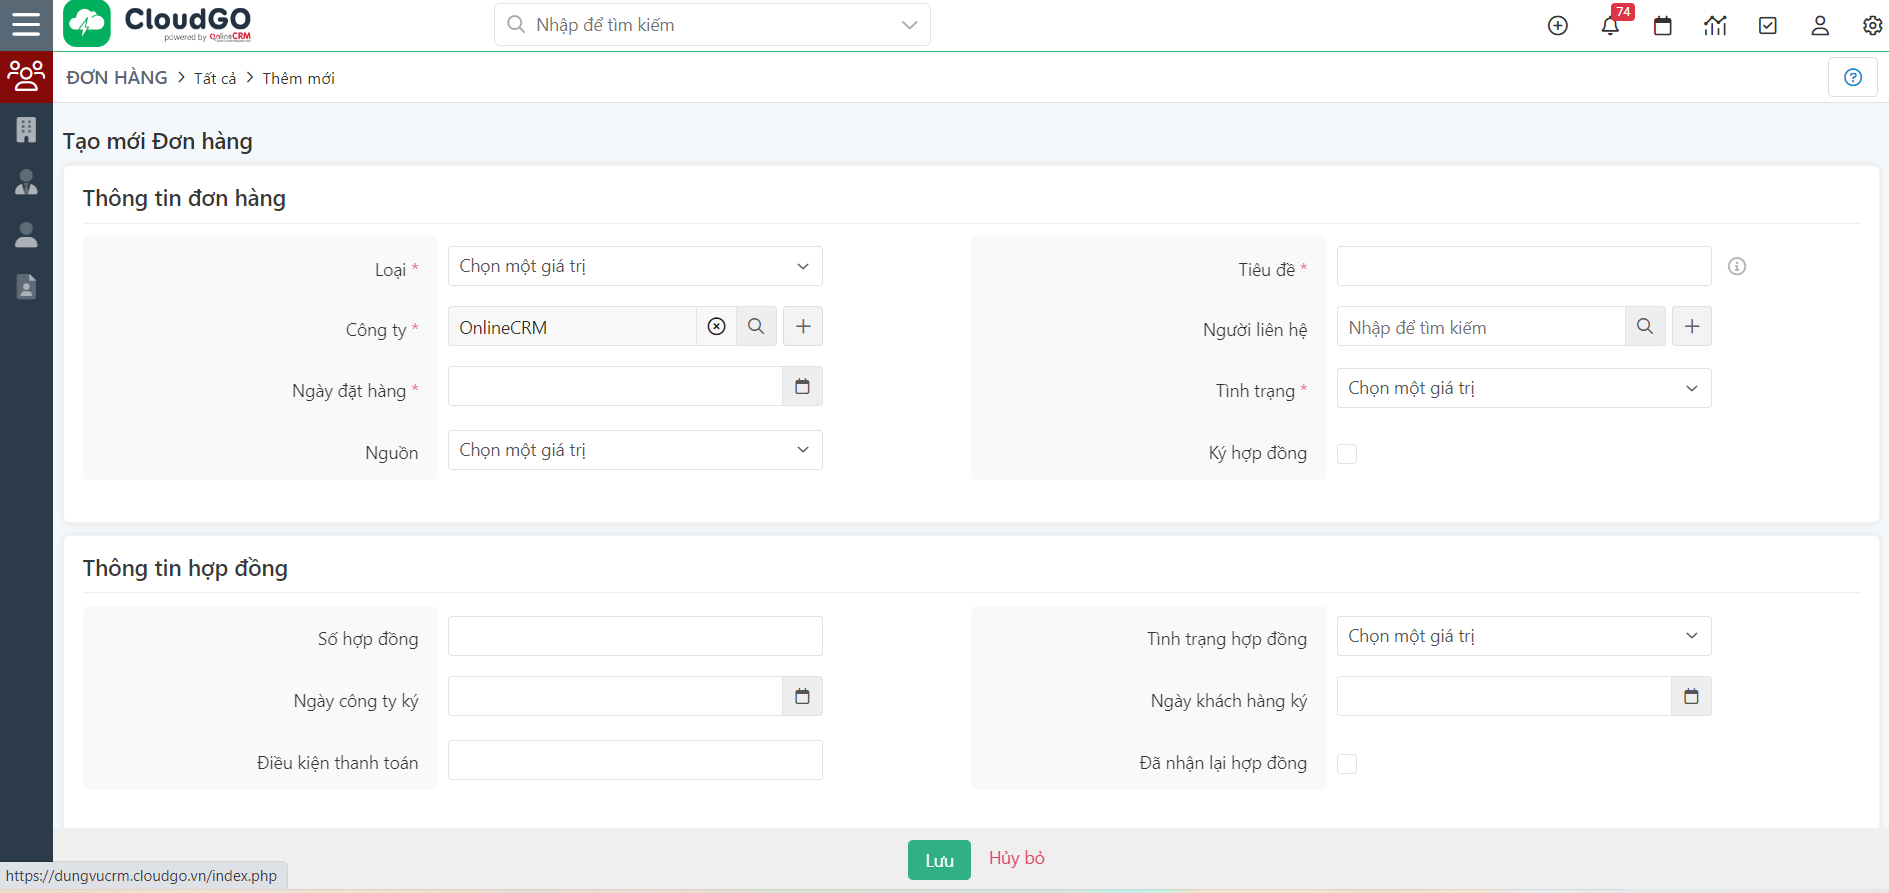The width and height of the screenshot is (1889, 893).
Task: Click the magnifier icon in global search
Action: coord(516,24)
